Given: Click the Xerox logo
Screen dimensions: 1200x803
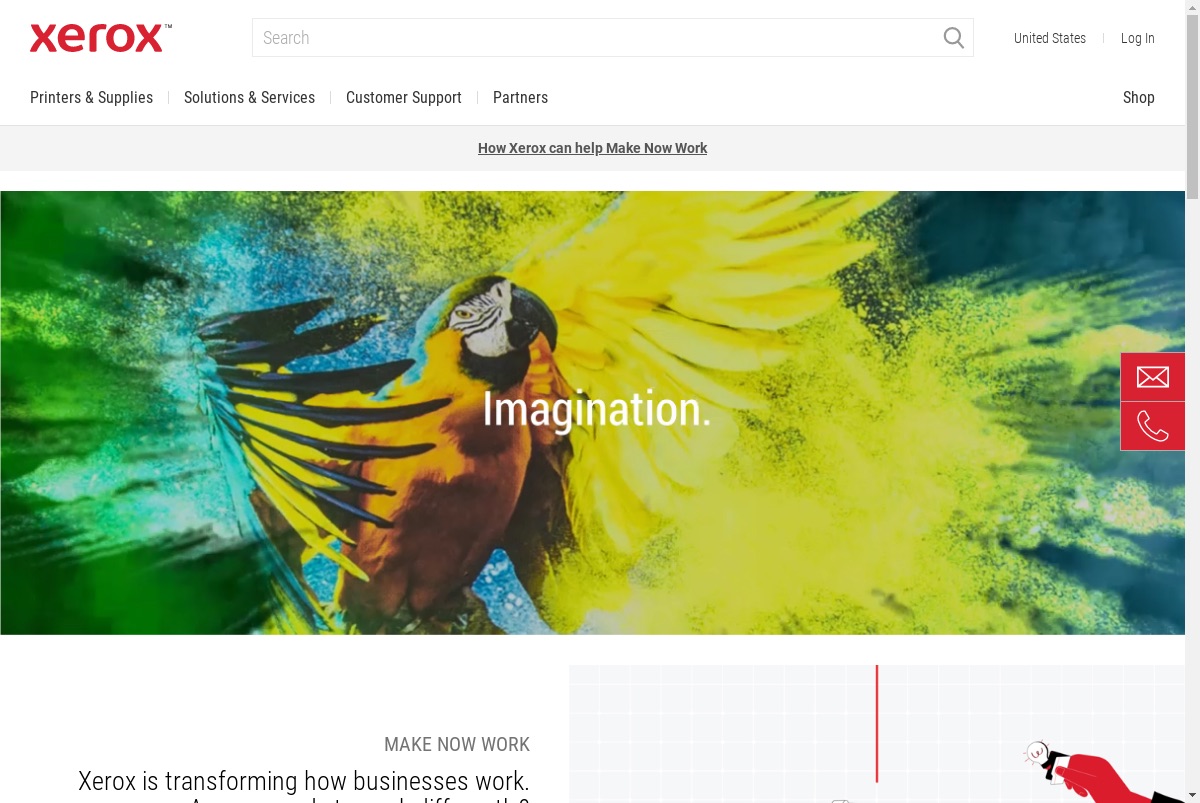Looking at the screenshot, I should (x=100, y=38).
